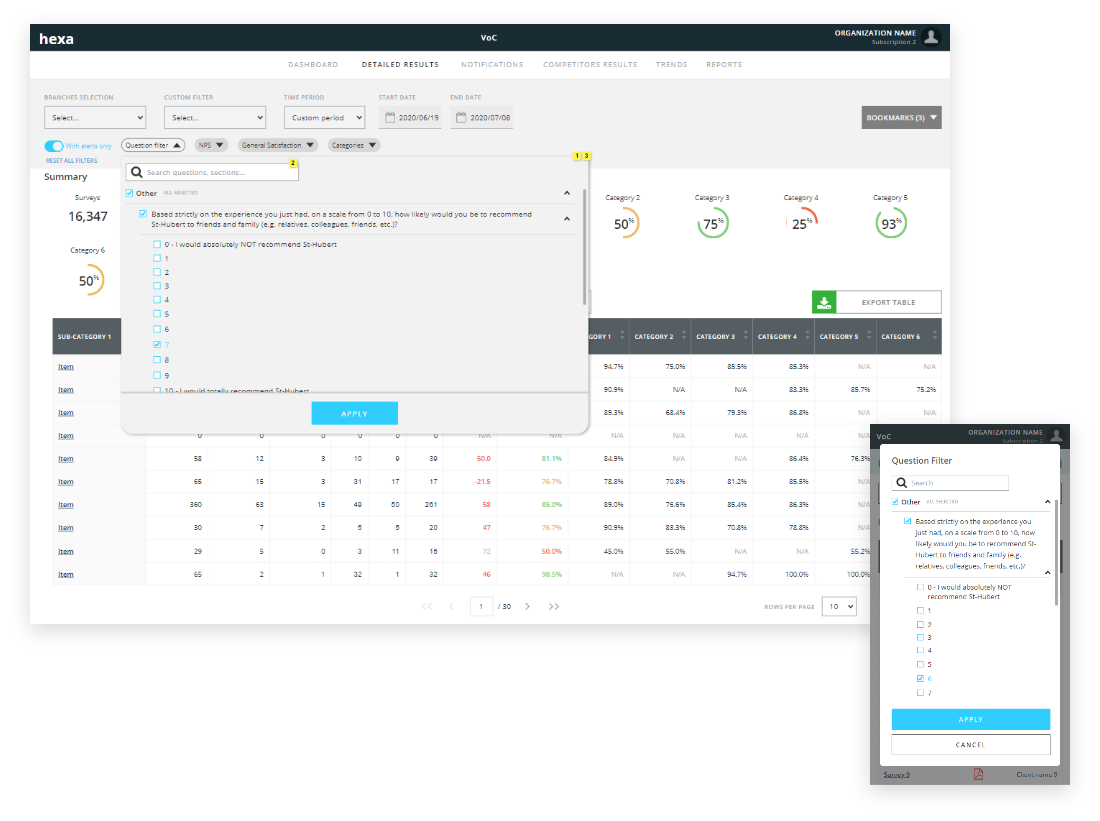
Task: Click mobile window profile avatar
Action: click(x=1057, y=436)
